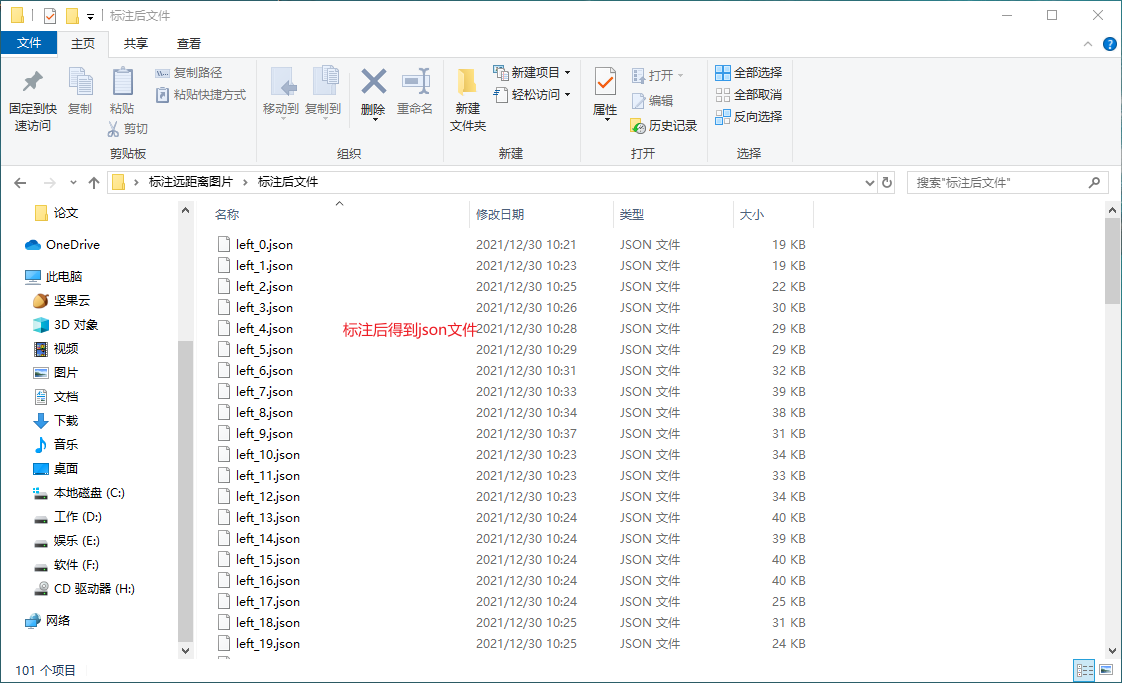Screen dimensions: 1122x683
Task: Open the address bar history dropdown
Action: pos(869,182)
